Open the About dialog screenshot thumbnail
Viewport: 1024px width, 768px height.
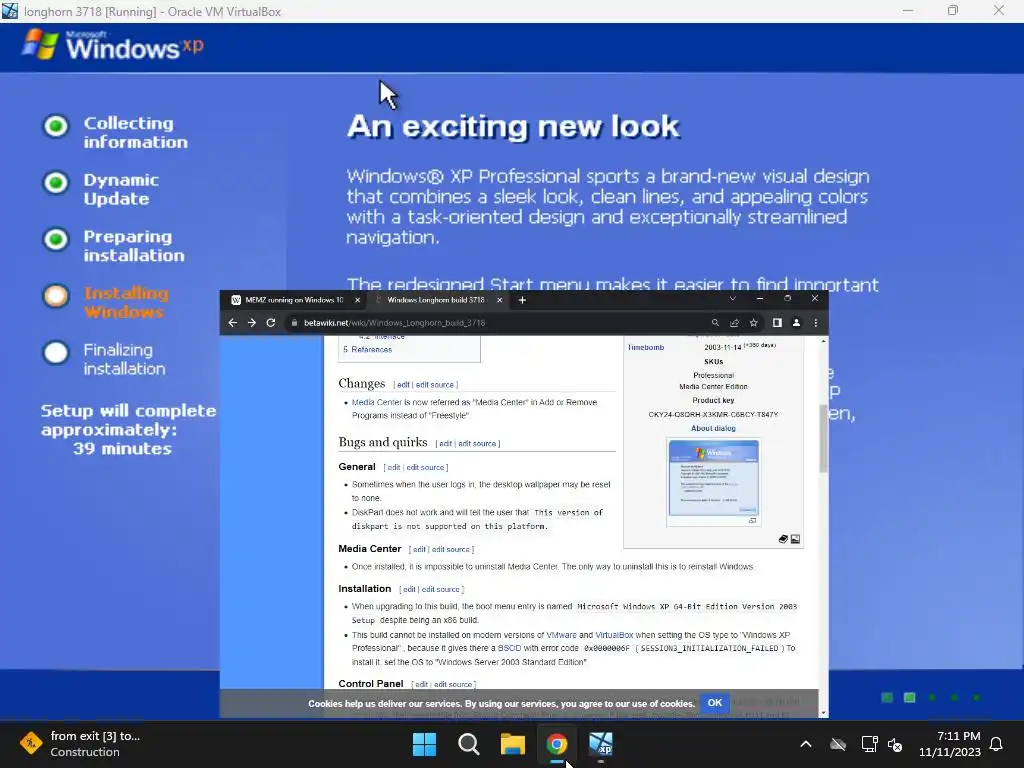point(713,478)
